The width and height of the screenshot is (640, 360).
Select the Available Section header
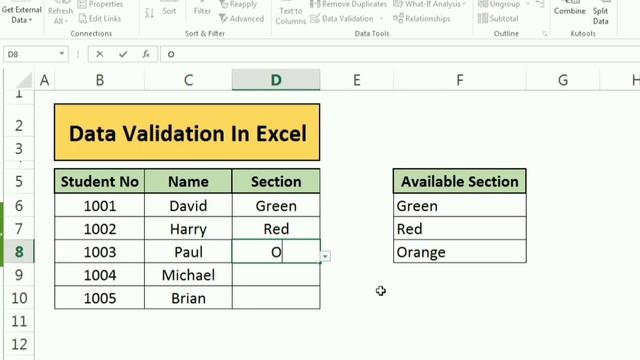click(x=460, y=181)
